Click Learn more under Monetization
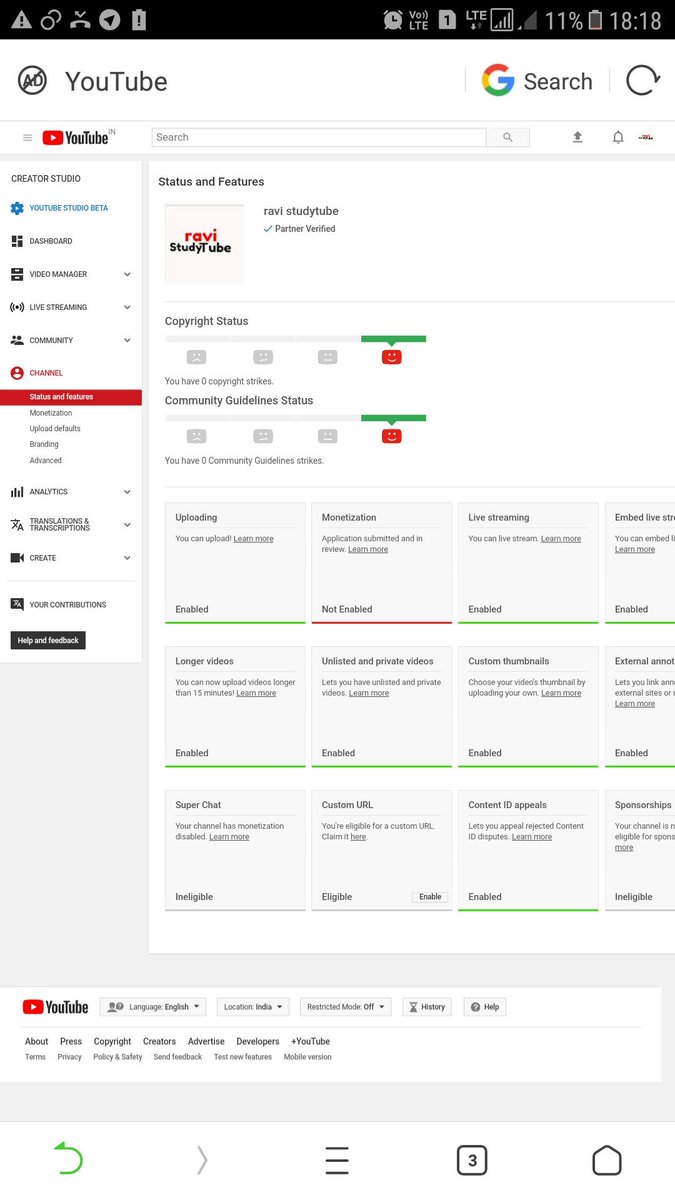Image resolution: width=675 pixels, height=1200 pixels. point(368,550)
